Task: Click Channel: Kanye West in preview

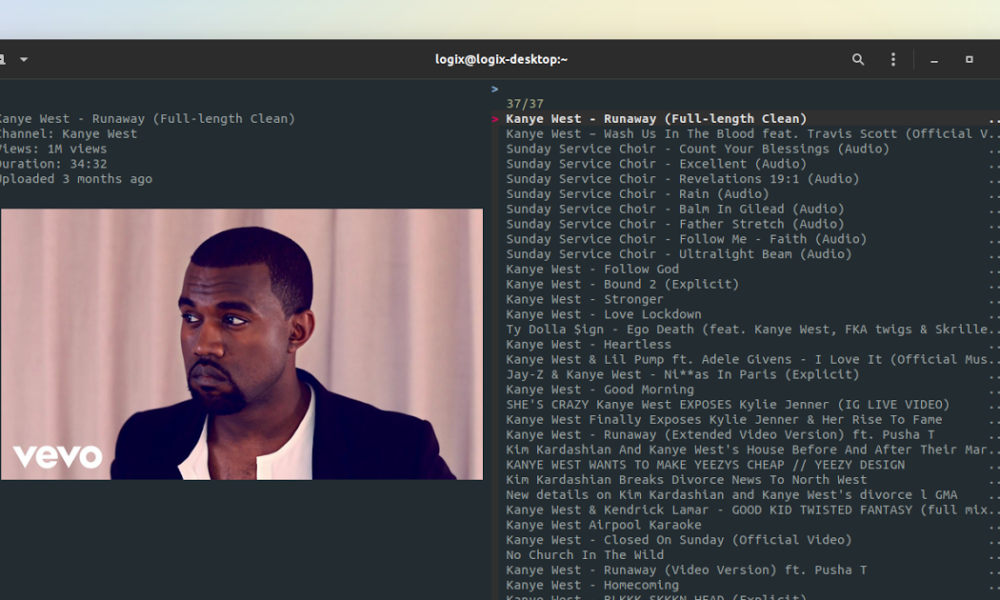Action: 68,134
